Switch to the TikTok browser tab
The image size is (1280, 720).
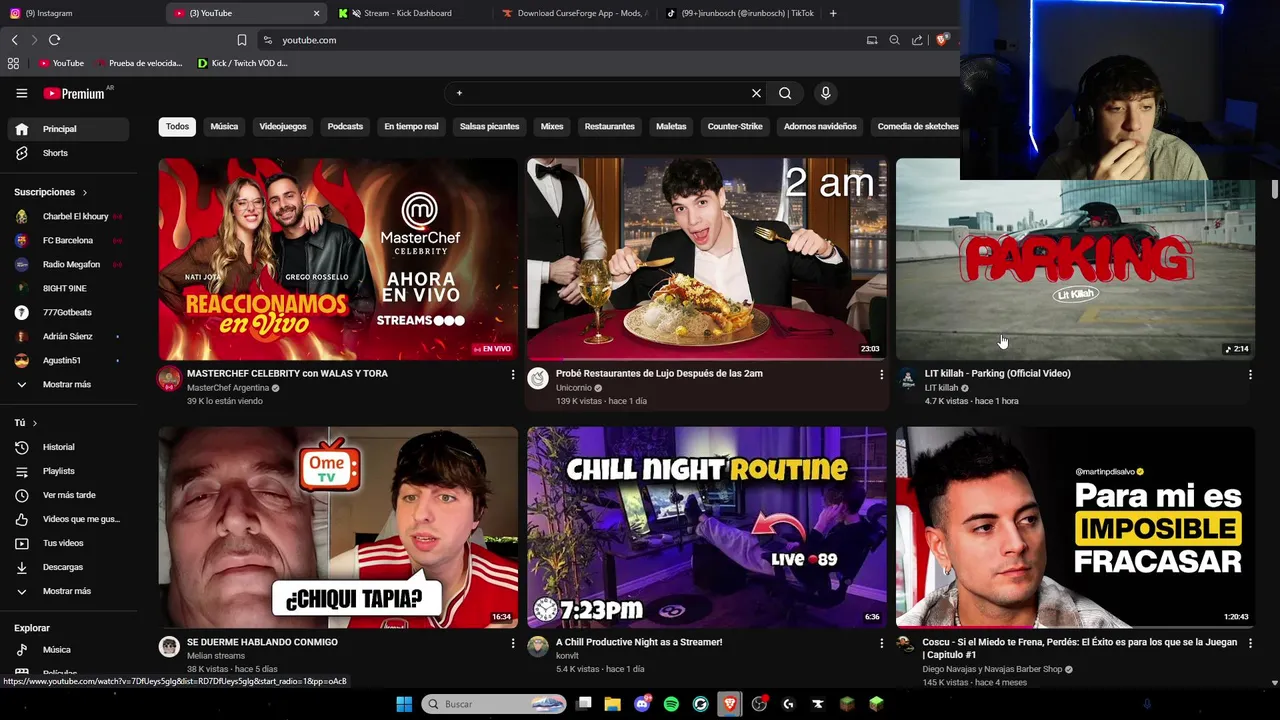tap(739, 13)
